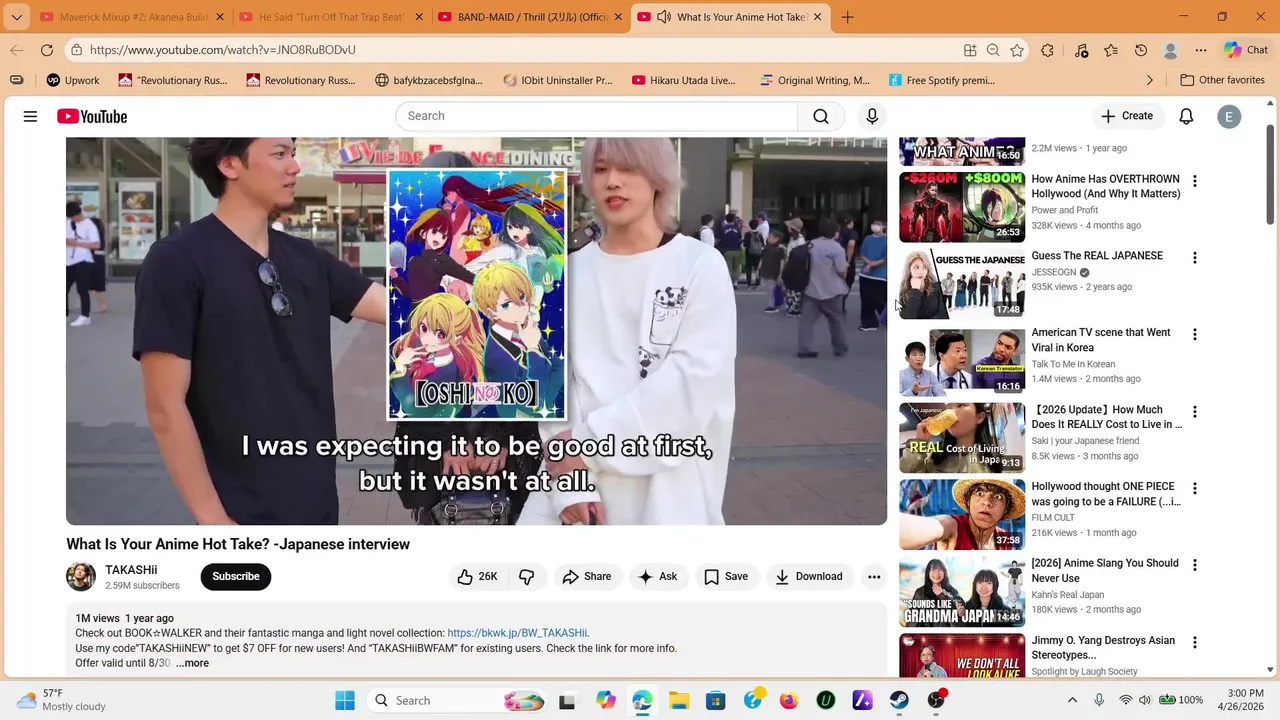Image resolution: width=1280 pixels, height=720 pixels.
Task: Open the account avatar labeled E
Action: [x=1229, y=116]
